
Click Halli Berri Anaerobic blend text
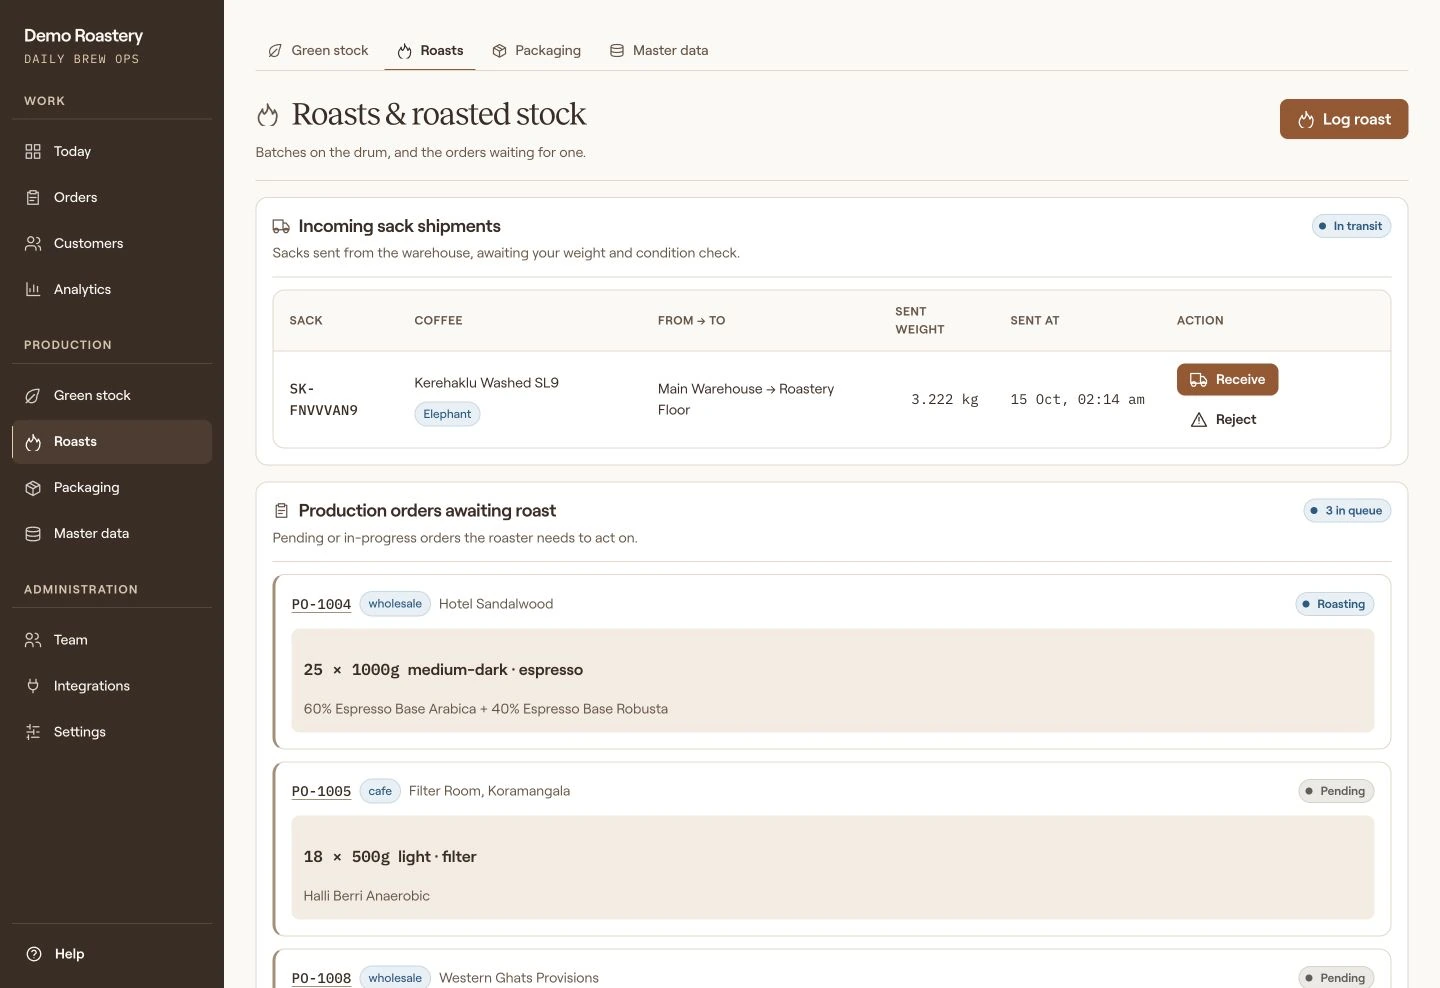(x=367, y=897)
